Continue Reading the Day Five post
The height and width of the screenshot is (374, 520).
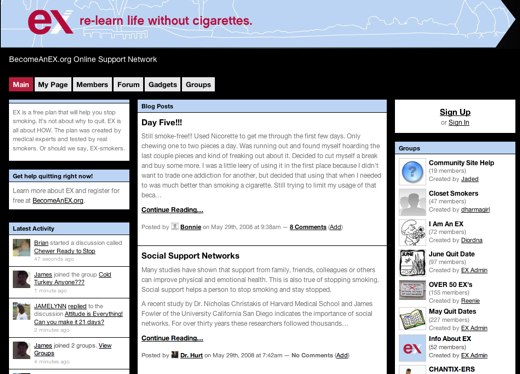click(172, 210)
